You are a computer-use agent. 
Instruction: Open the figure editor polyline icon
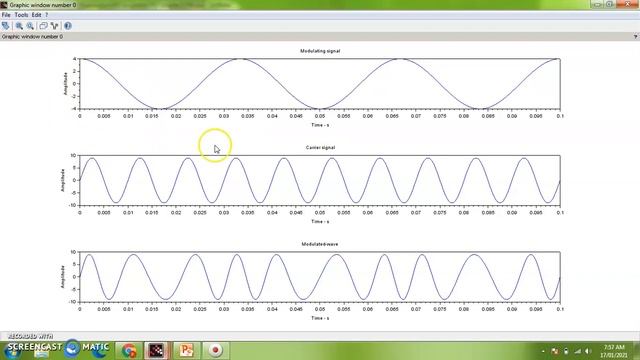pos(54,26)
